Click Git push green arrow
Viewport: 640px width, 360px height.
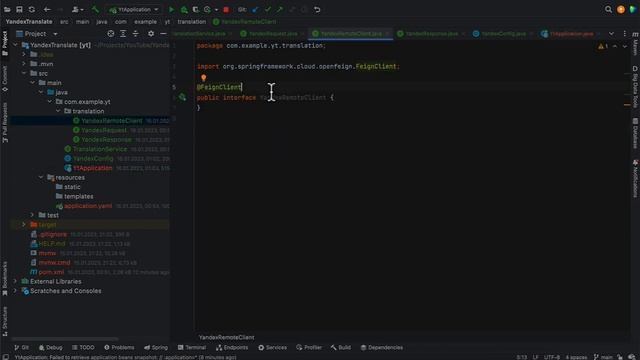click(280, 9)
